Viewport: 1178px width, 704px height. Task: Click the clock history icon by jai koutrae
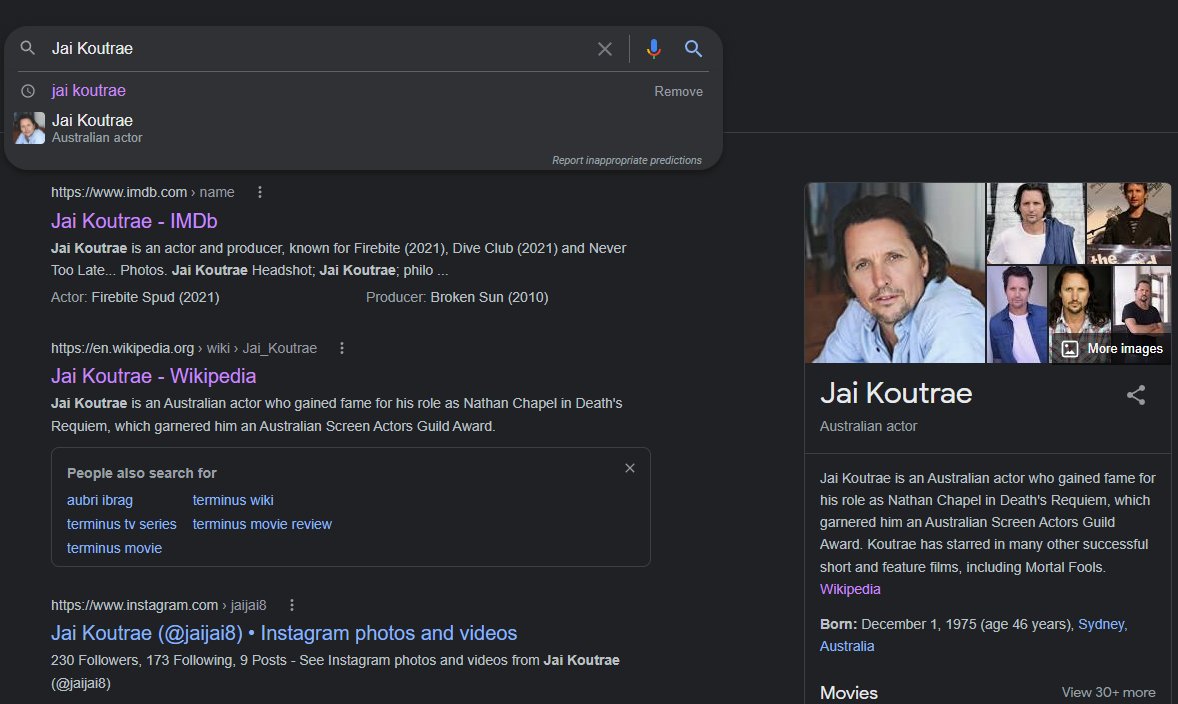28,91
